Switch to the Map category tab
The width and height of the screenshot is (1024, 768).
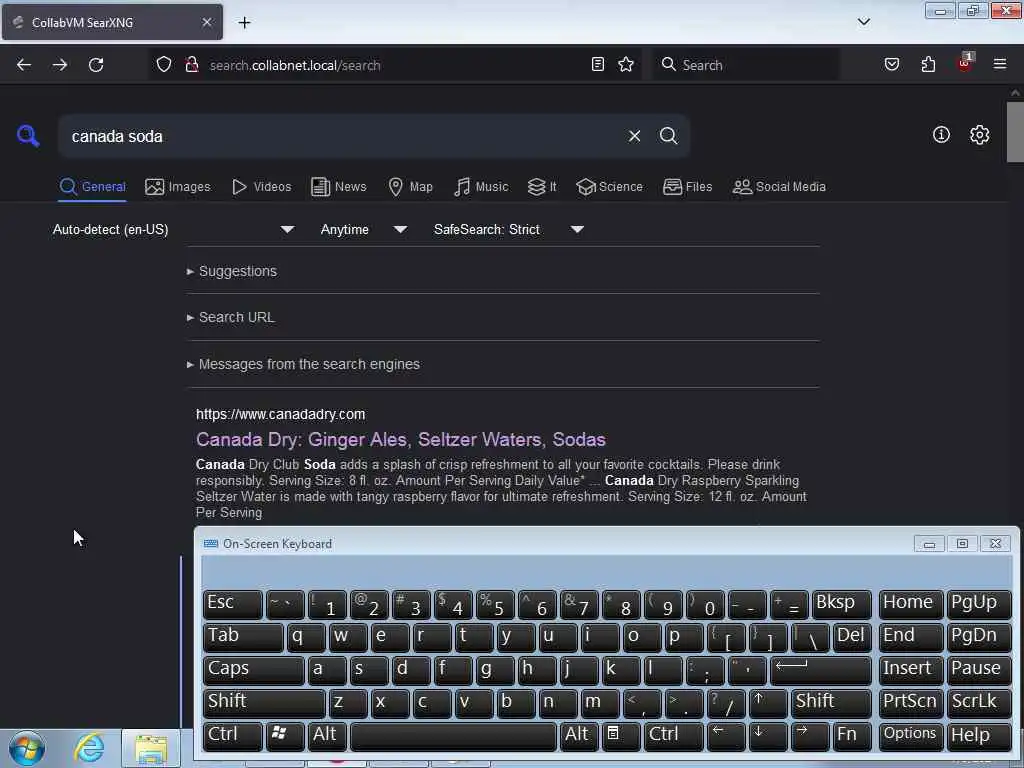coord(410,187)
